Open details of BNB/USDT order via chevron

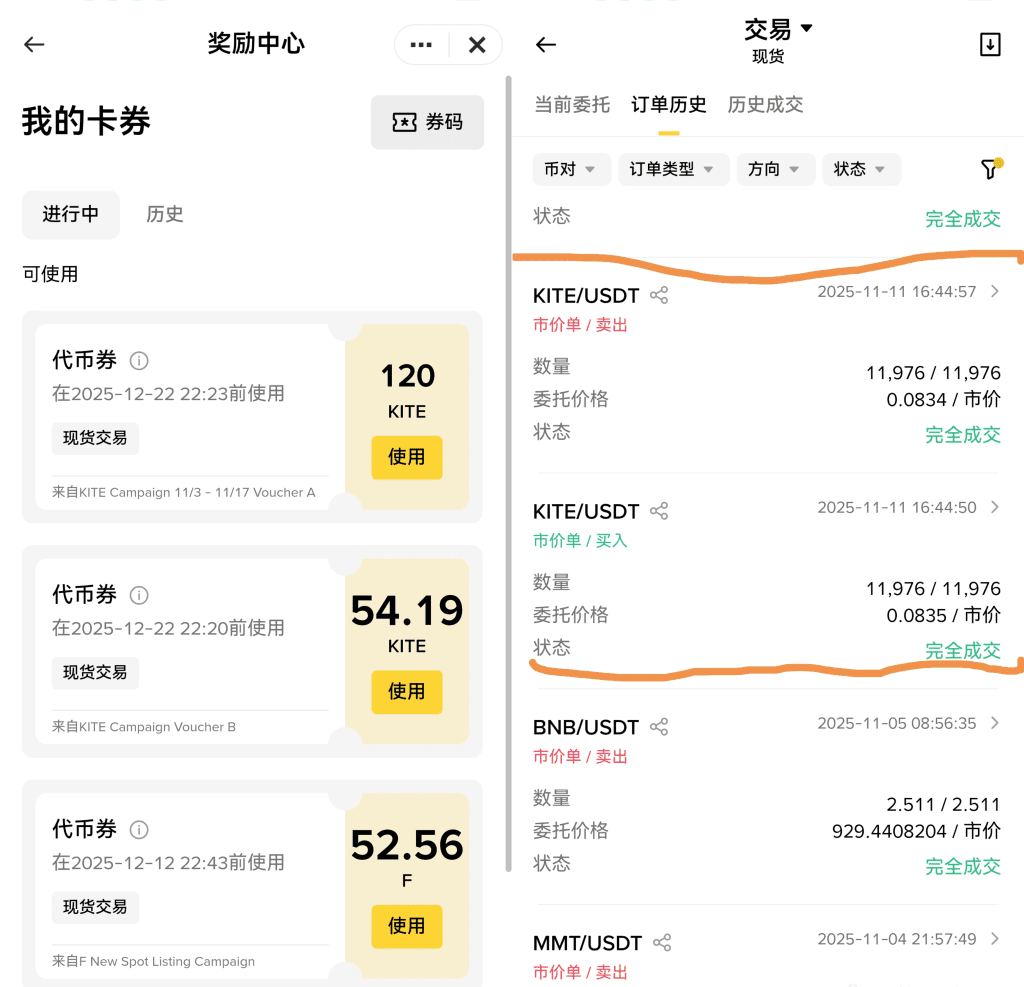click(x=994, y=723)
